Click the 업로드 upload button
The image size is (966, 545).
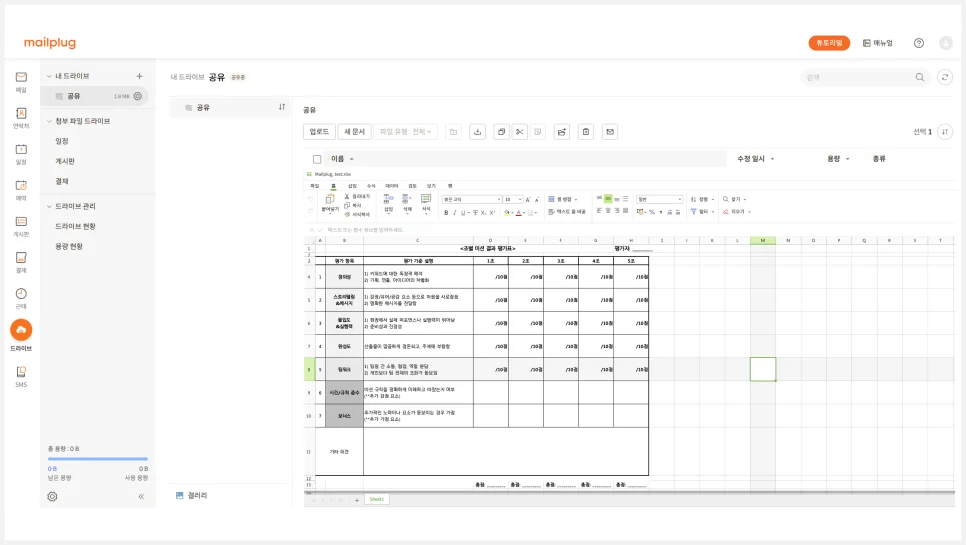[x=319, y=132]
